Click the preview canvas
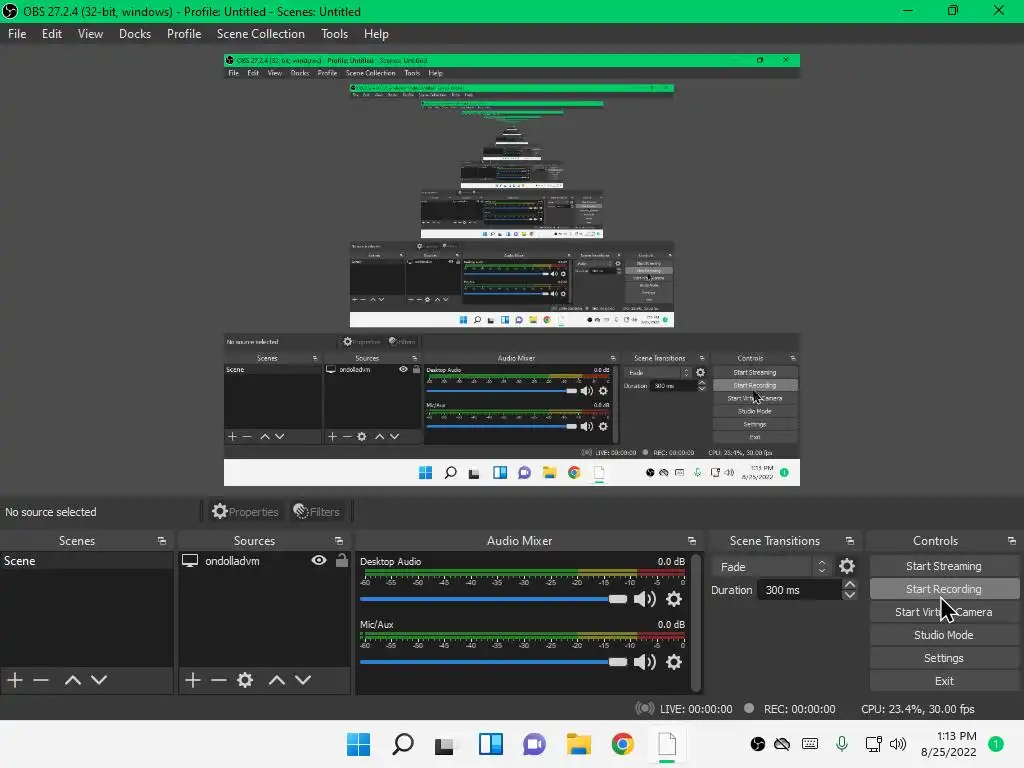 [511, 270]
